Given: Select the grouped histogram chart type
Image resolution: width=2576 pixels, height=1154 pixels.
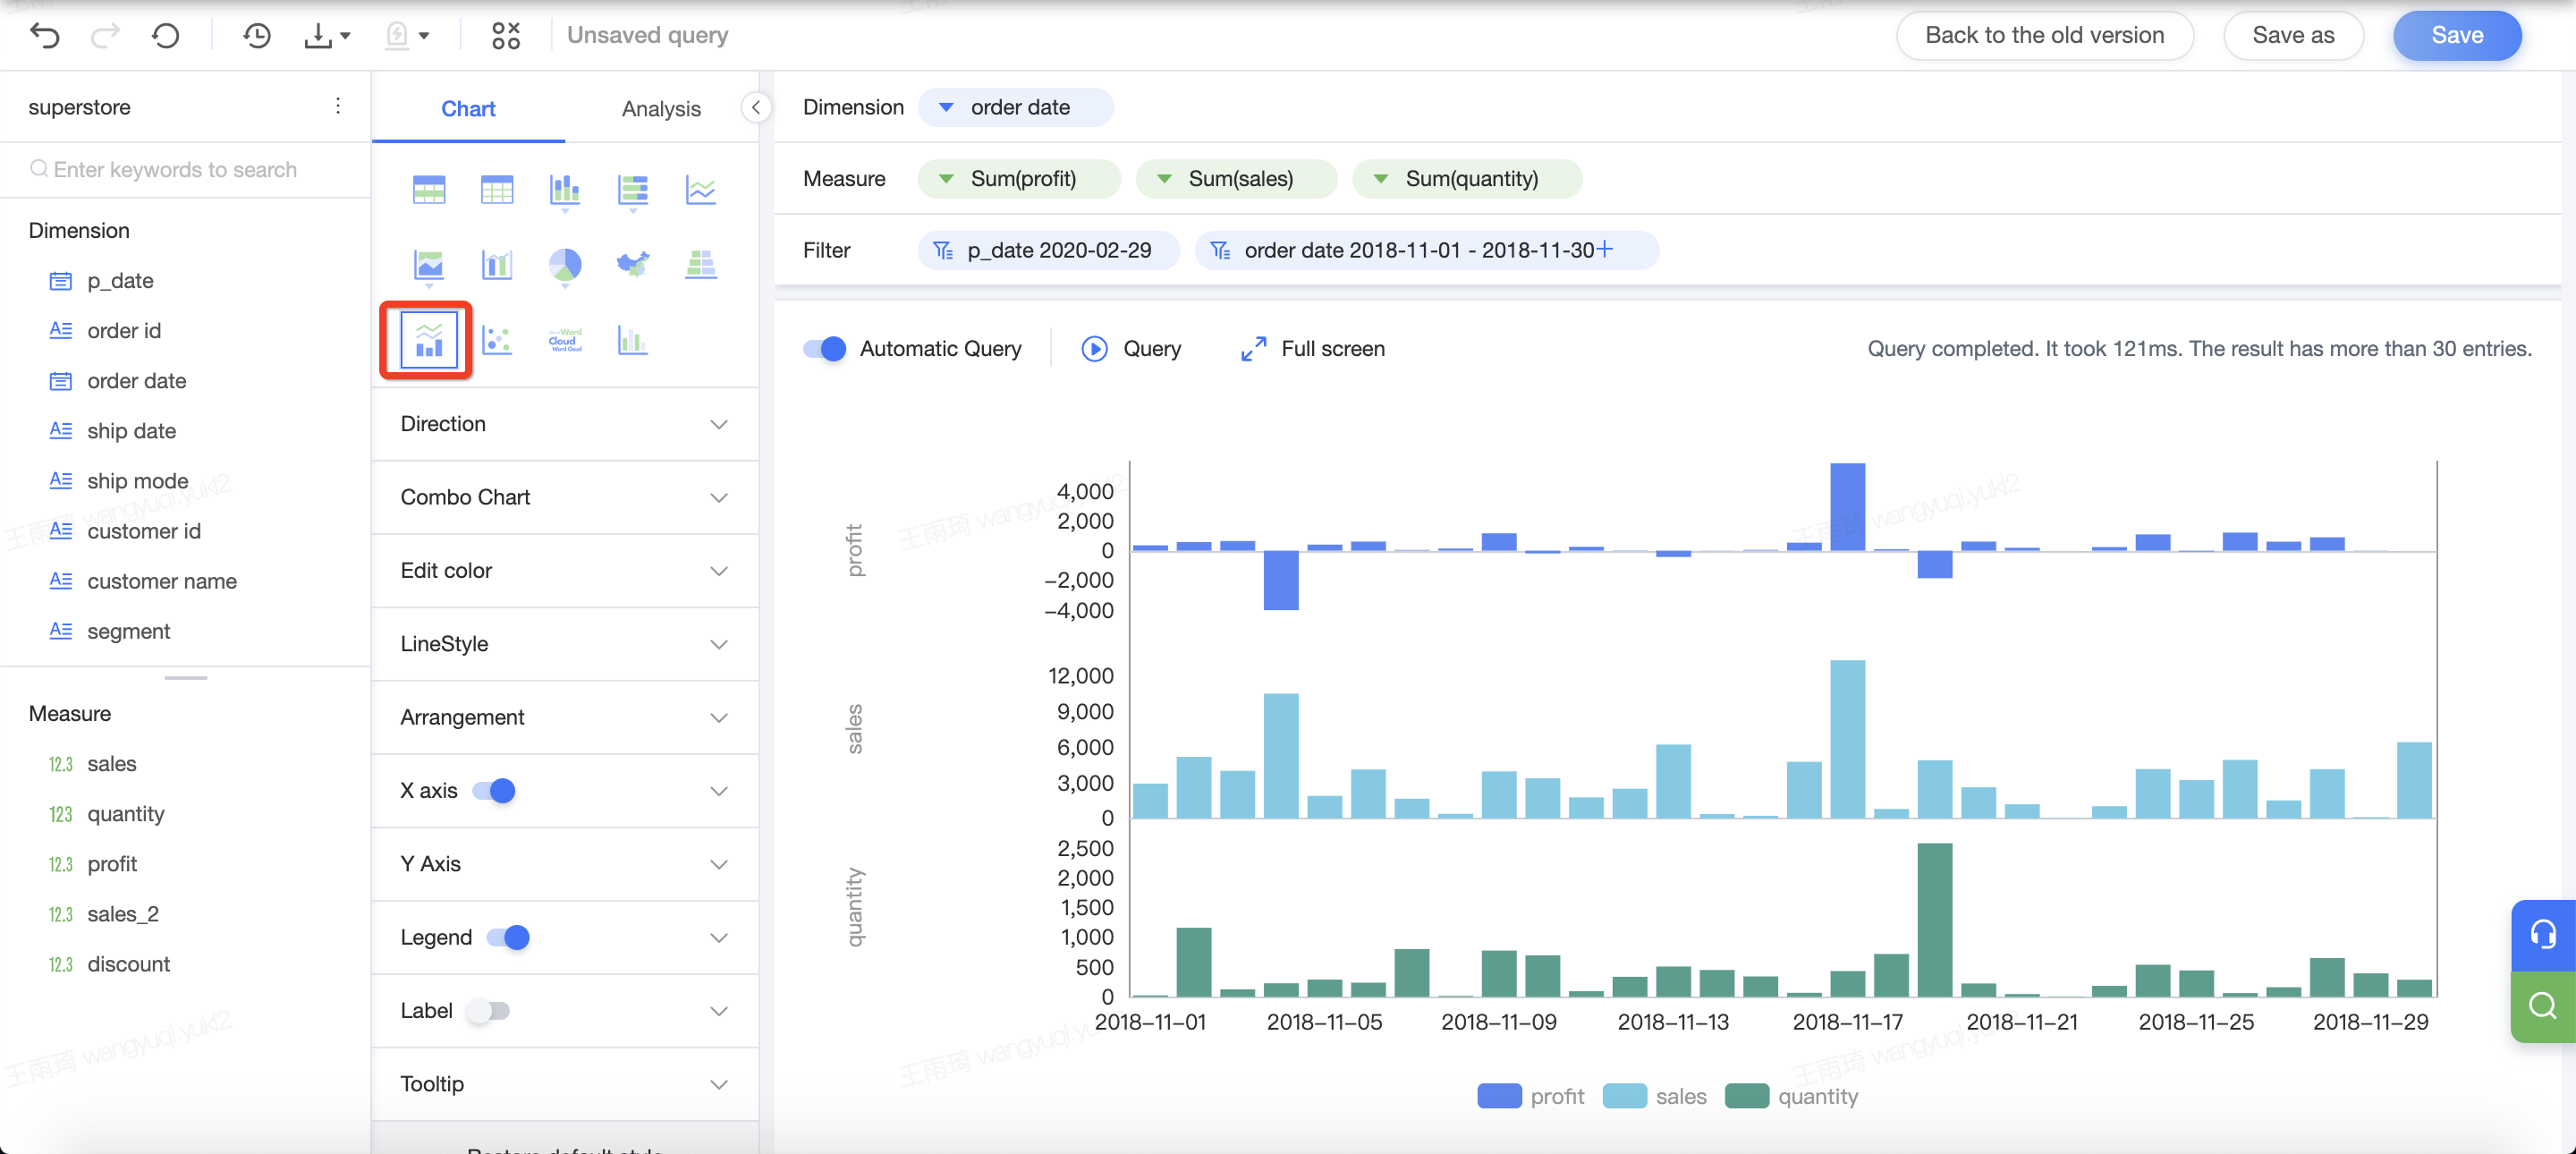Looking at the screenshot, I should point(633,340).
